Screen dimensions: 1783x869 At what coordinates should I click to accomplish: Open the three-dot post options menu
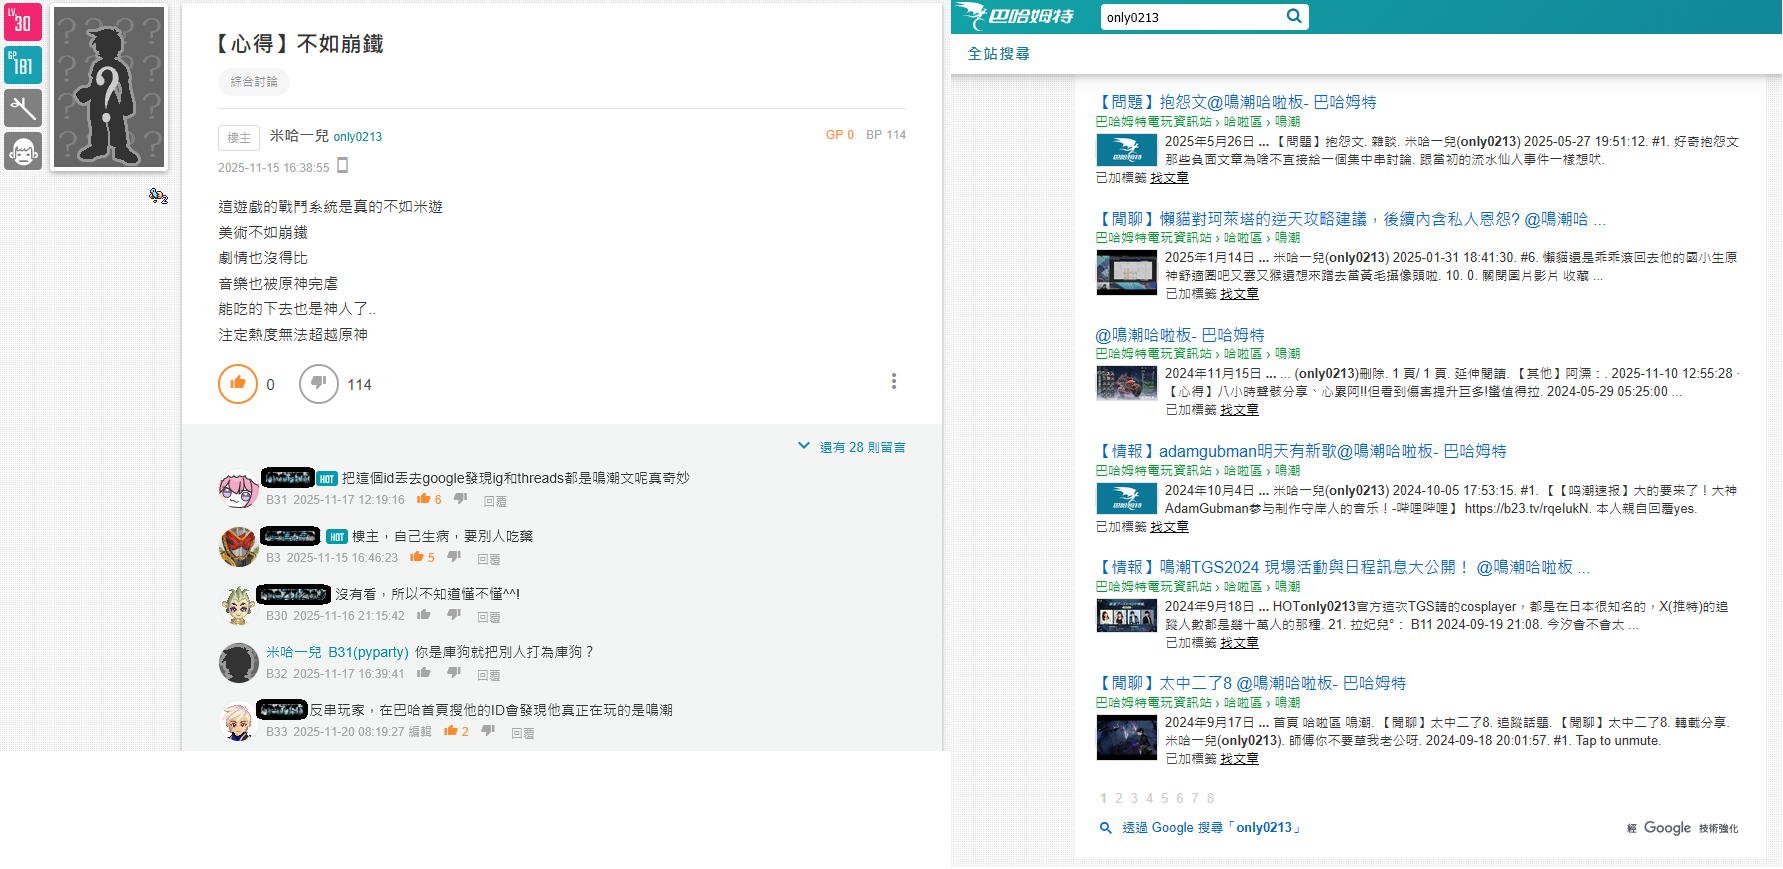[893, 381]
